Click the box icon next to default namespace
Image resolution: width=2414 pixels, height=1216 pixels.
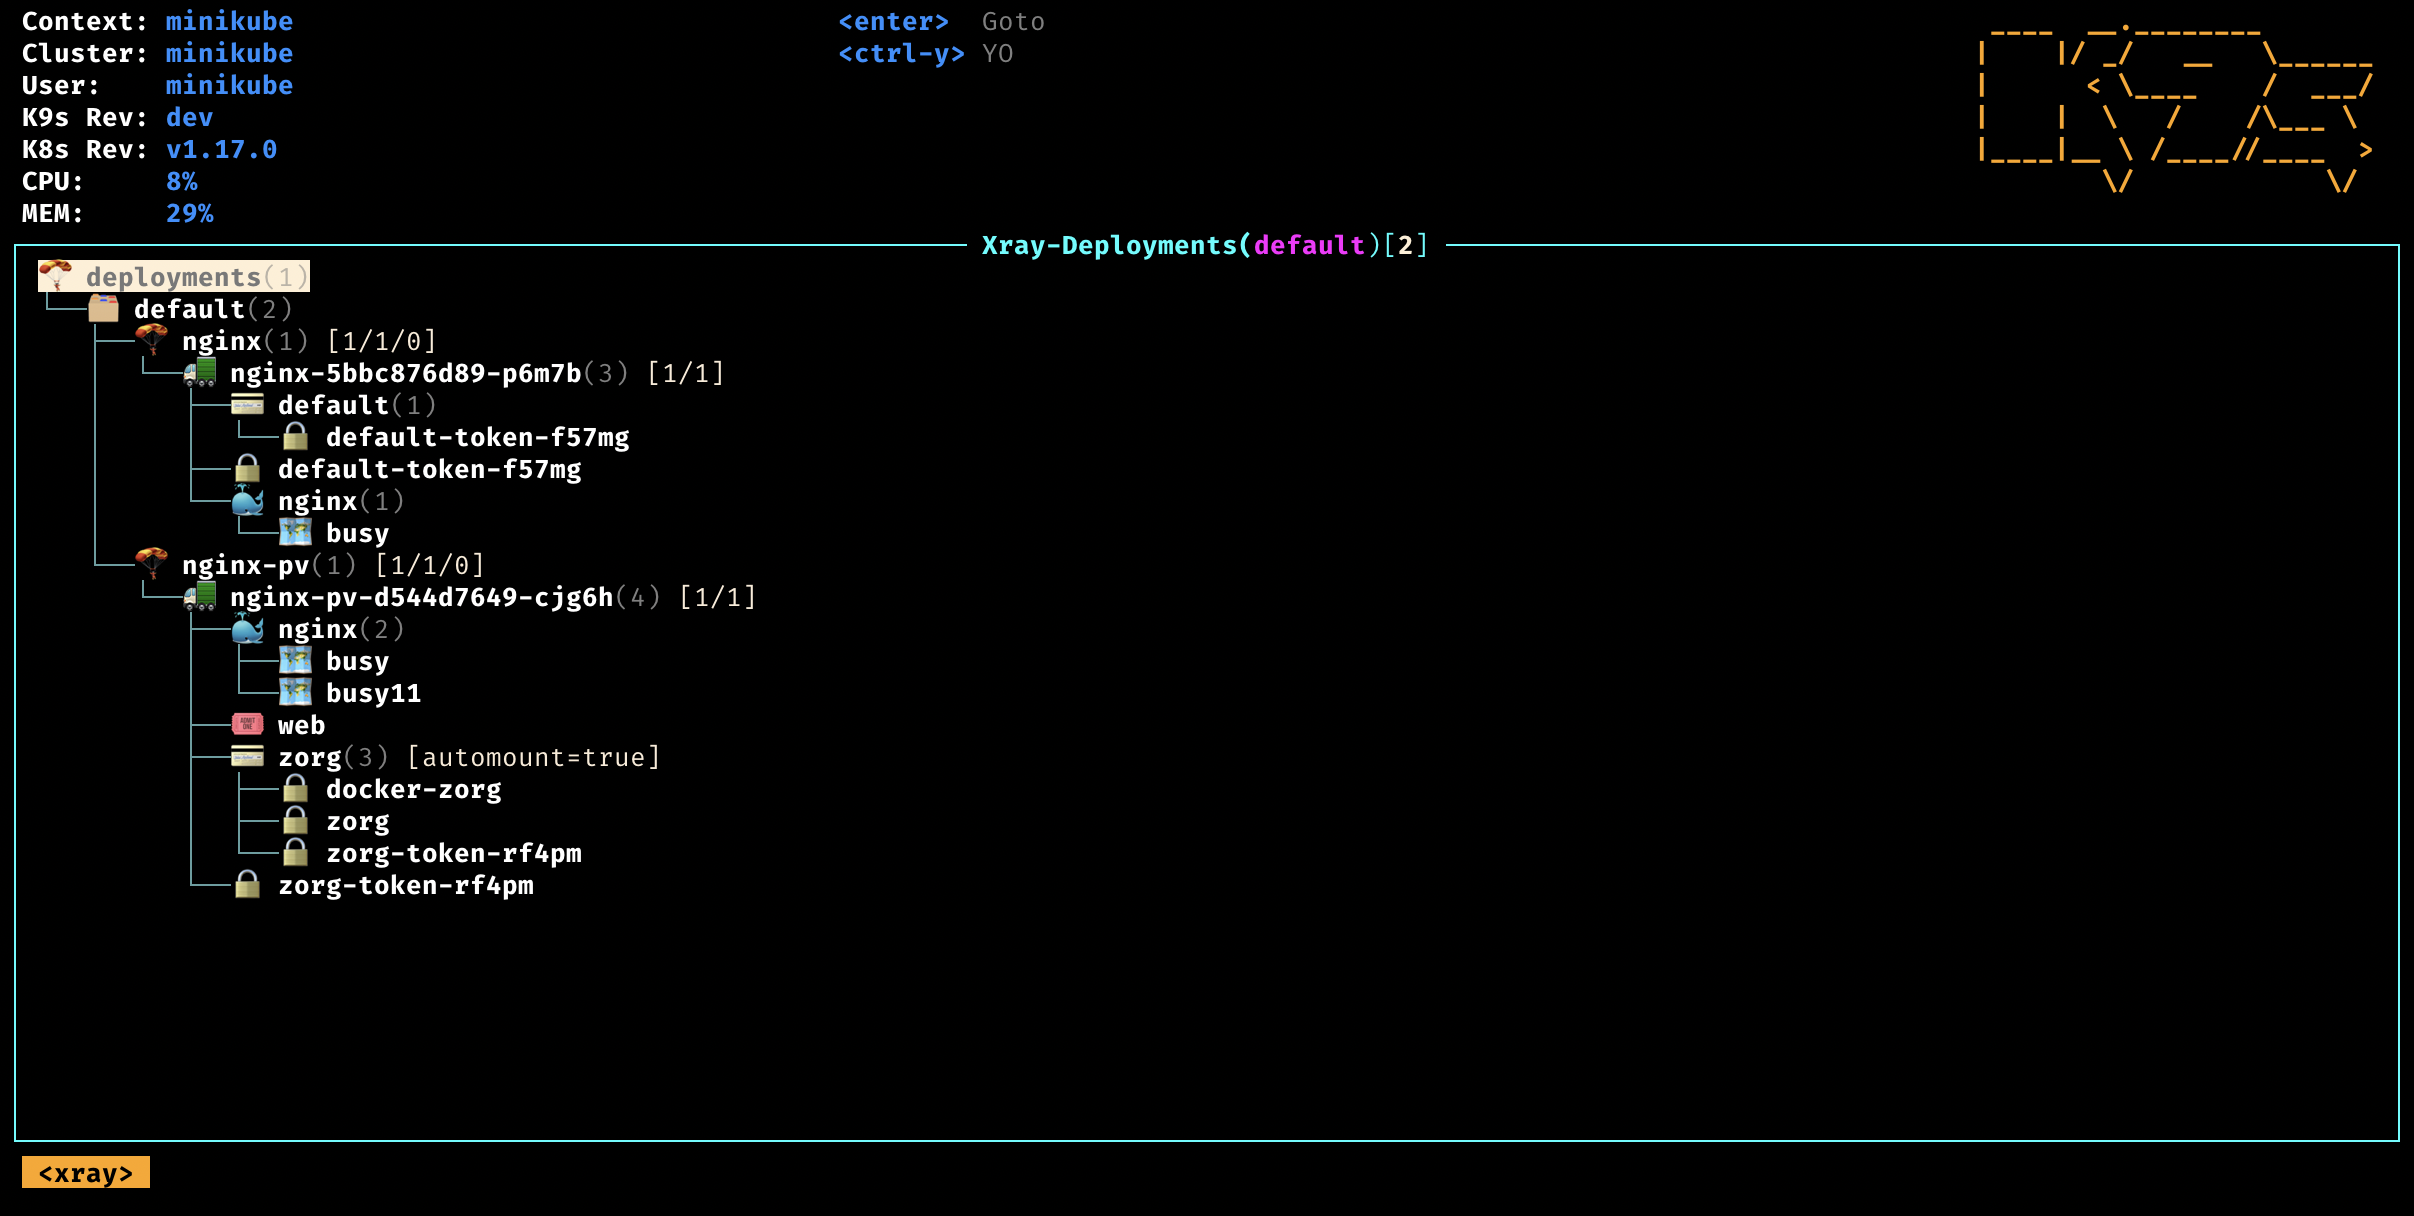[x=103, y=308]
